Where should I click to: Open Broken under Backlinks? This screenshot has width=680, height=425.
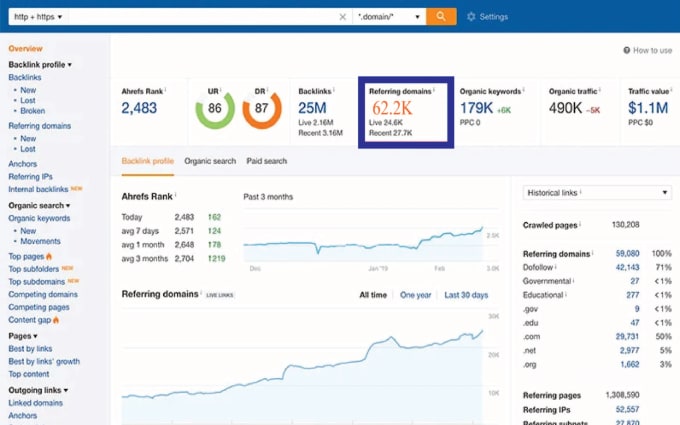(33, 111)
